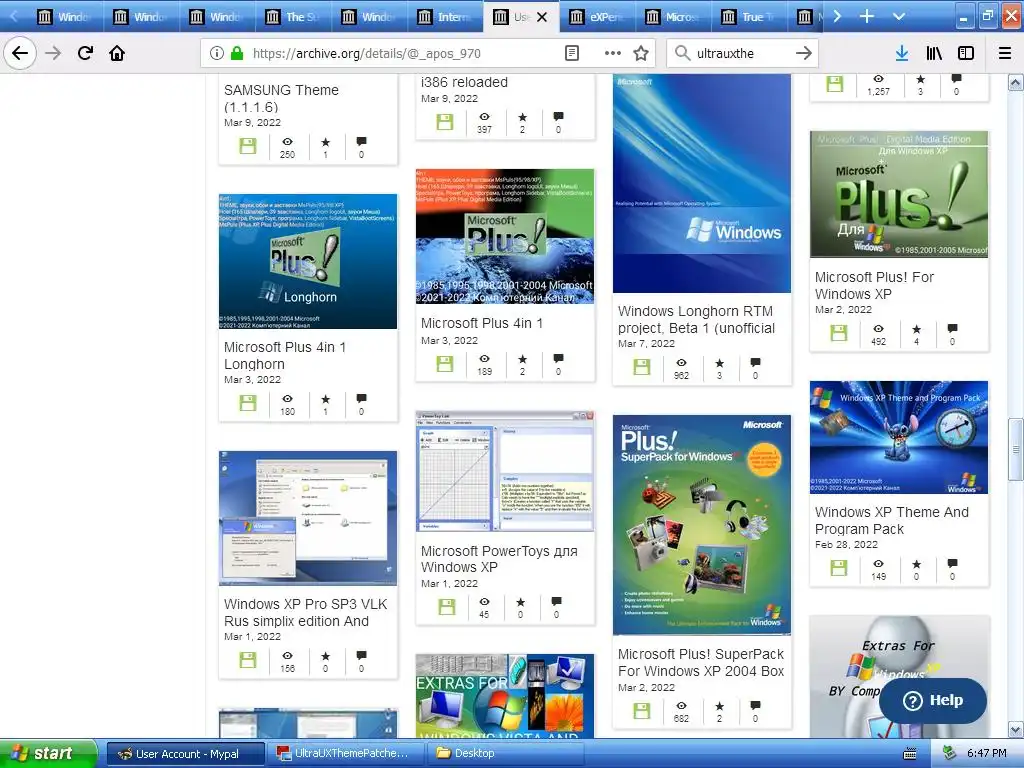Open the browser home page
This screenshot has width=1024, height=768.
117,53
